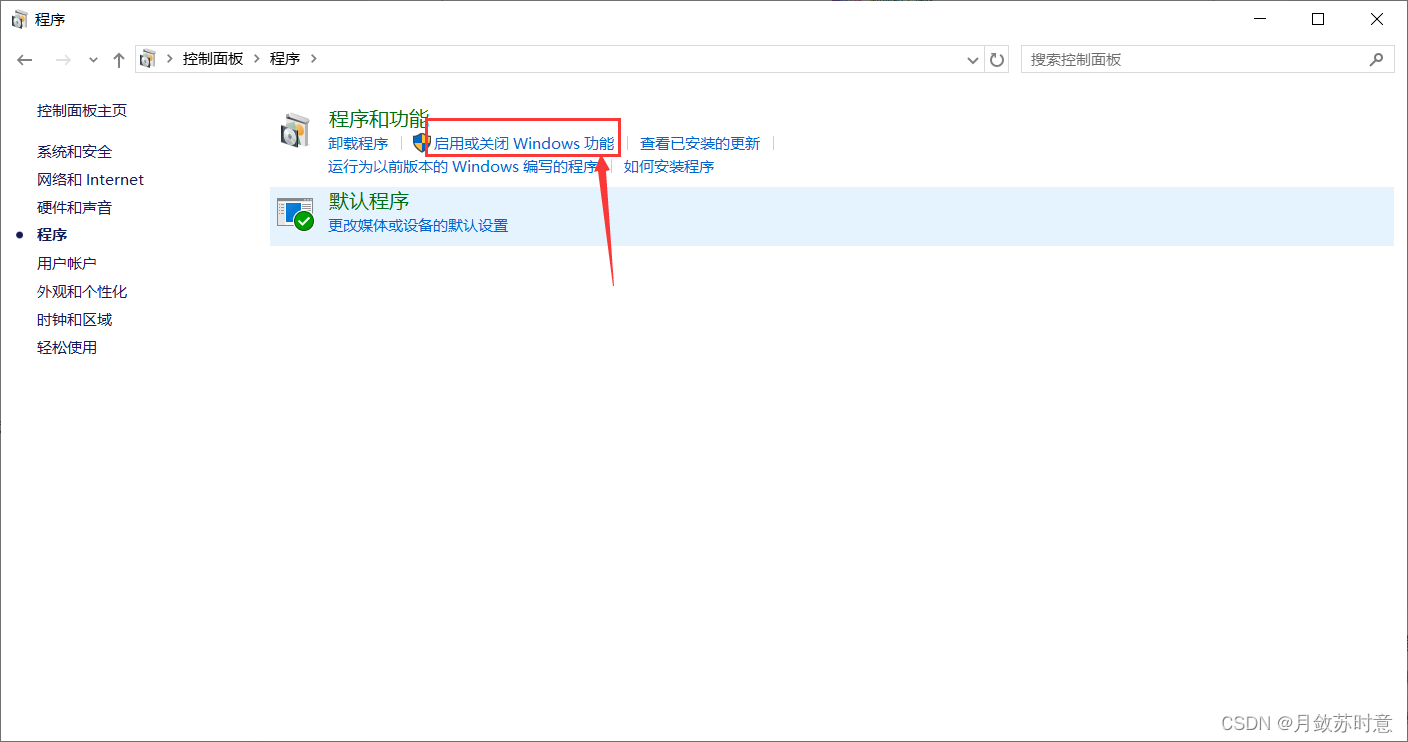Open 系统和安全 category
This screenshot has height=742, width=1408.
[x=75, y=152]
